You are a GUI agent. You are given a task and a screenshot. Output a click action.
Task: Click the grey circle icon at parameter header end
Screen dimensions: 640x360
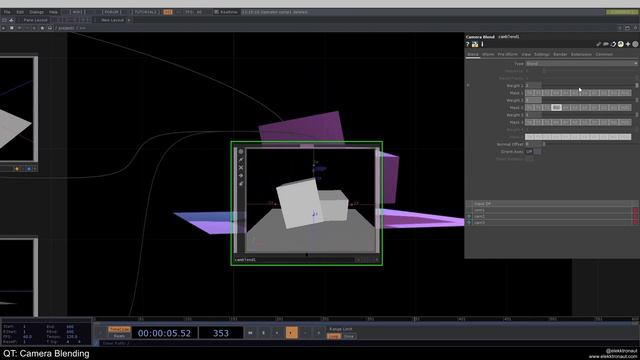[635, 44]
